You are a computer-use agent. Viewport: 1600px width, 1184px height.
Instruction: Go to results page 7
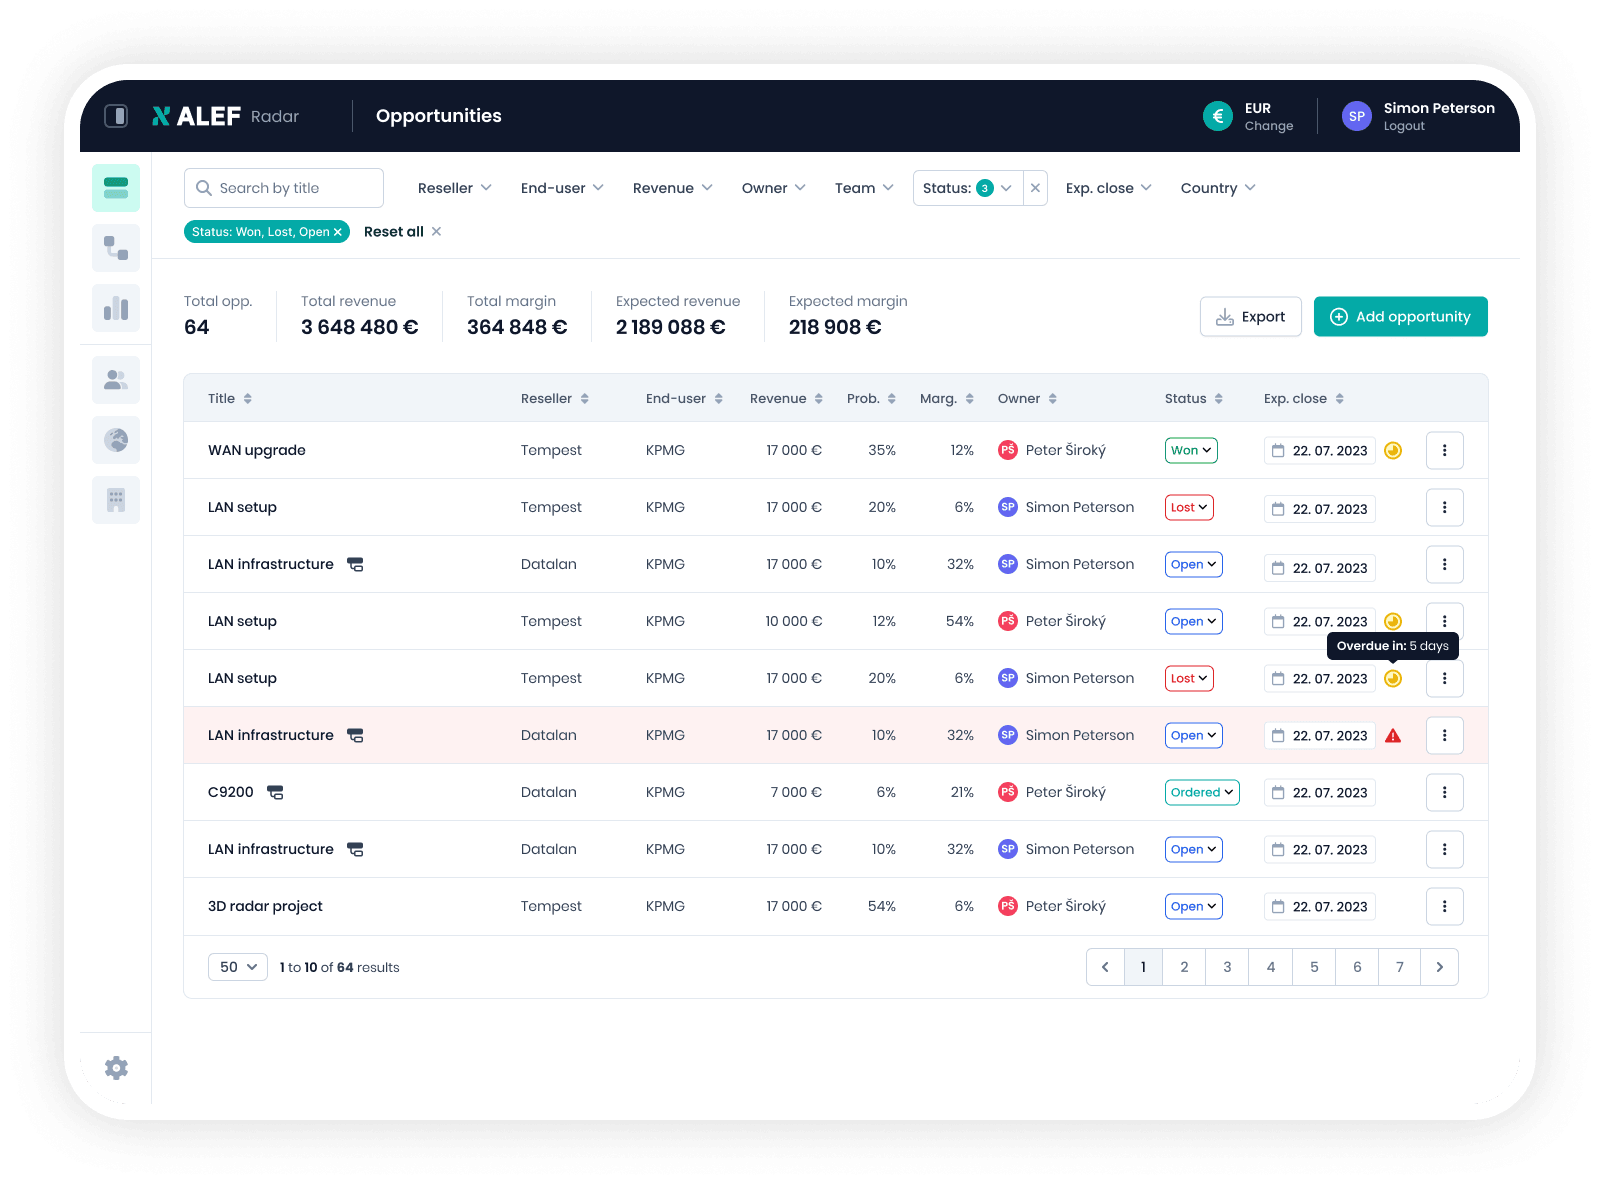(x=1400, y=967)
